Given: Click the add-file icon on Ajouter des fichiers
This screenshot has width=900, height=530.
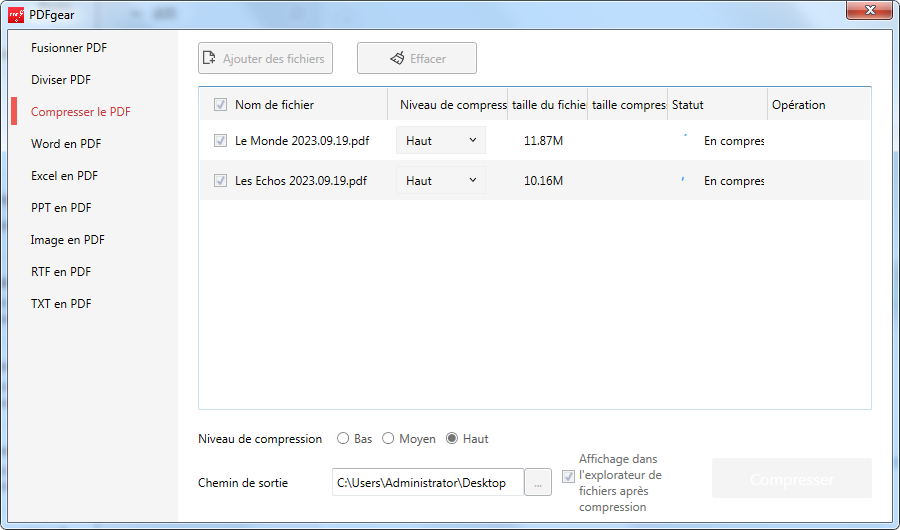Looking at the screenshot, I should click(x=210, y=58).
